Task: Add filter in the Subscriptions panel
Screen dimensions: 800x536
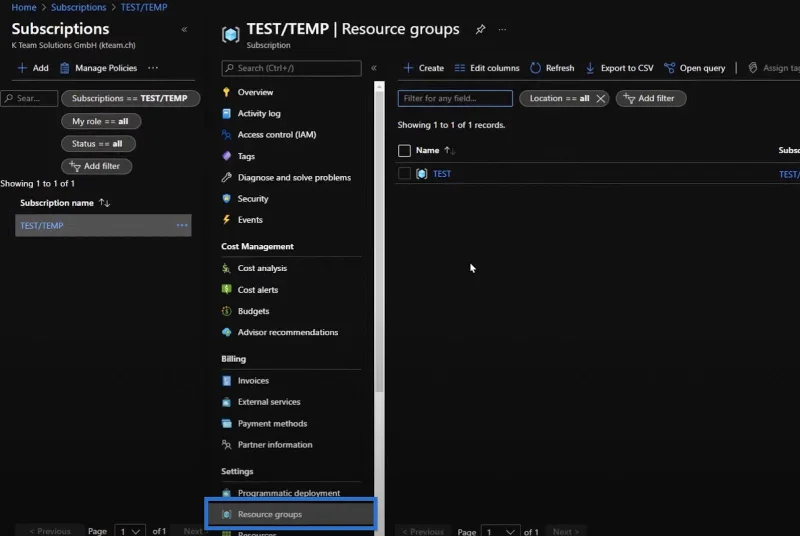Action: (x=96, y=166)
